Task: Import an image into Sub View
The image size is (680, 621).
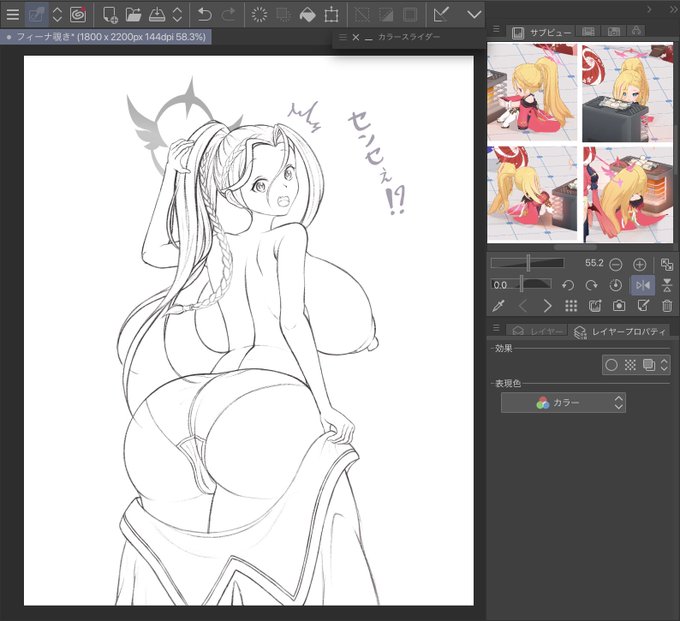Action: (x=595, y=306)
